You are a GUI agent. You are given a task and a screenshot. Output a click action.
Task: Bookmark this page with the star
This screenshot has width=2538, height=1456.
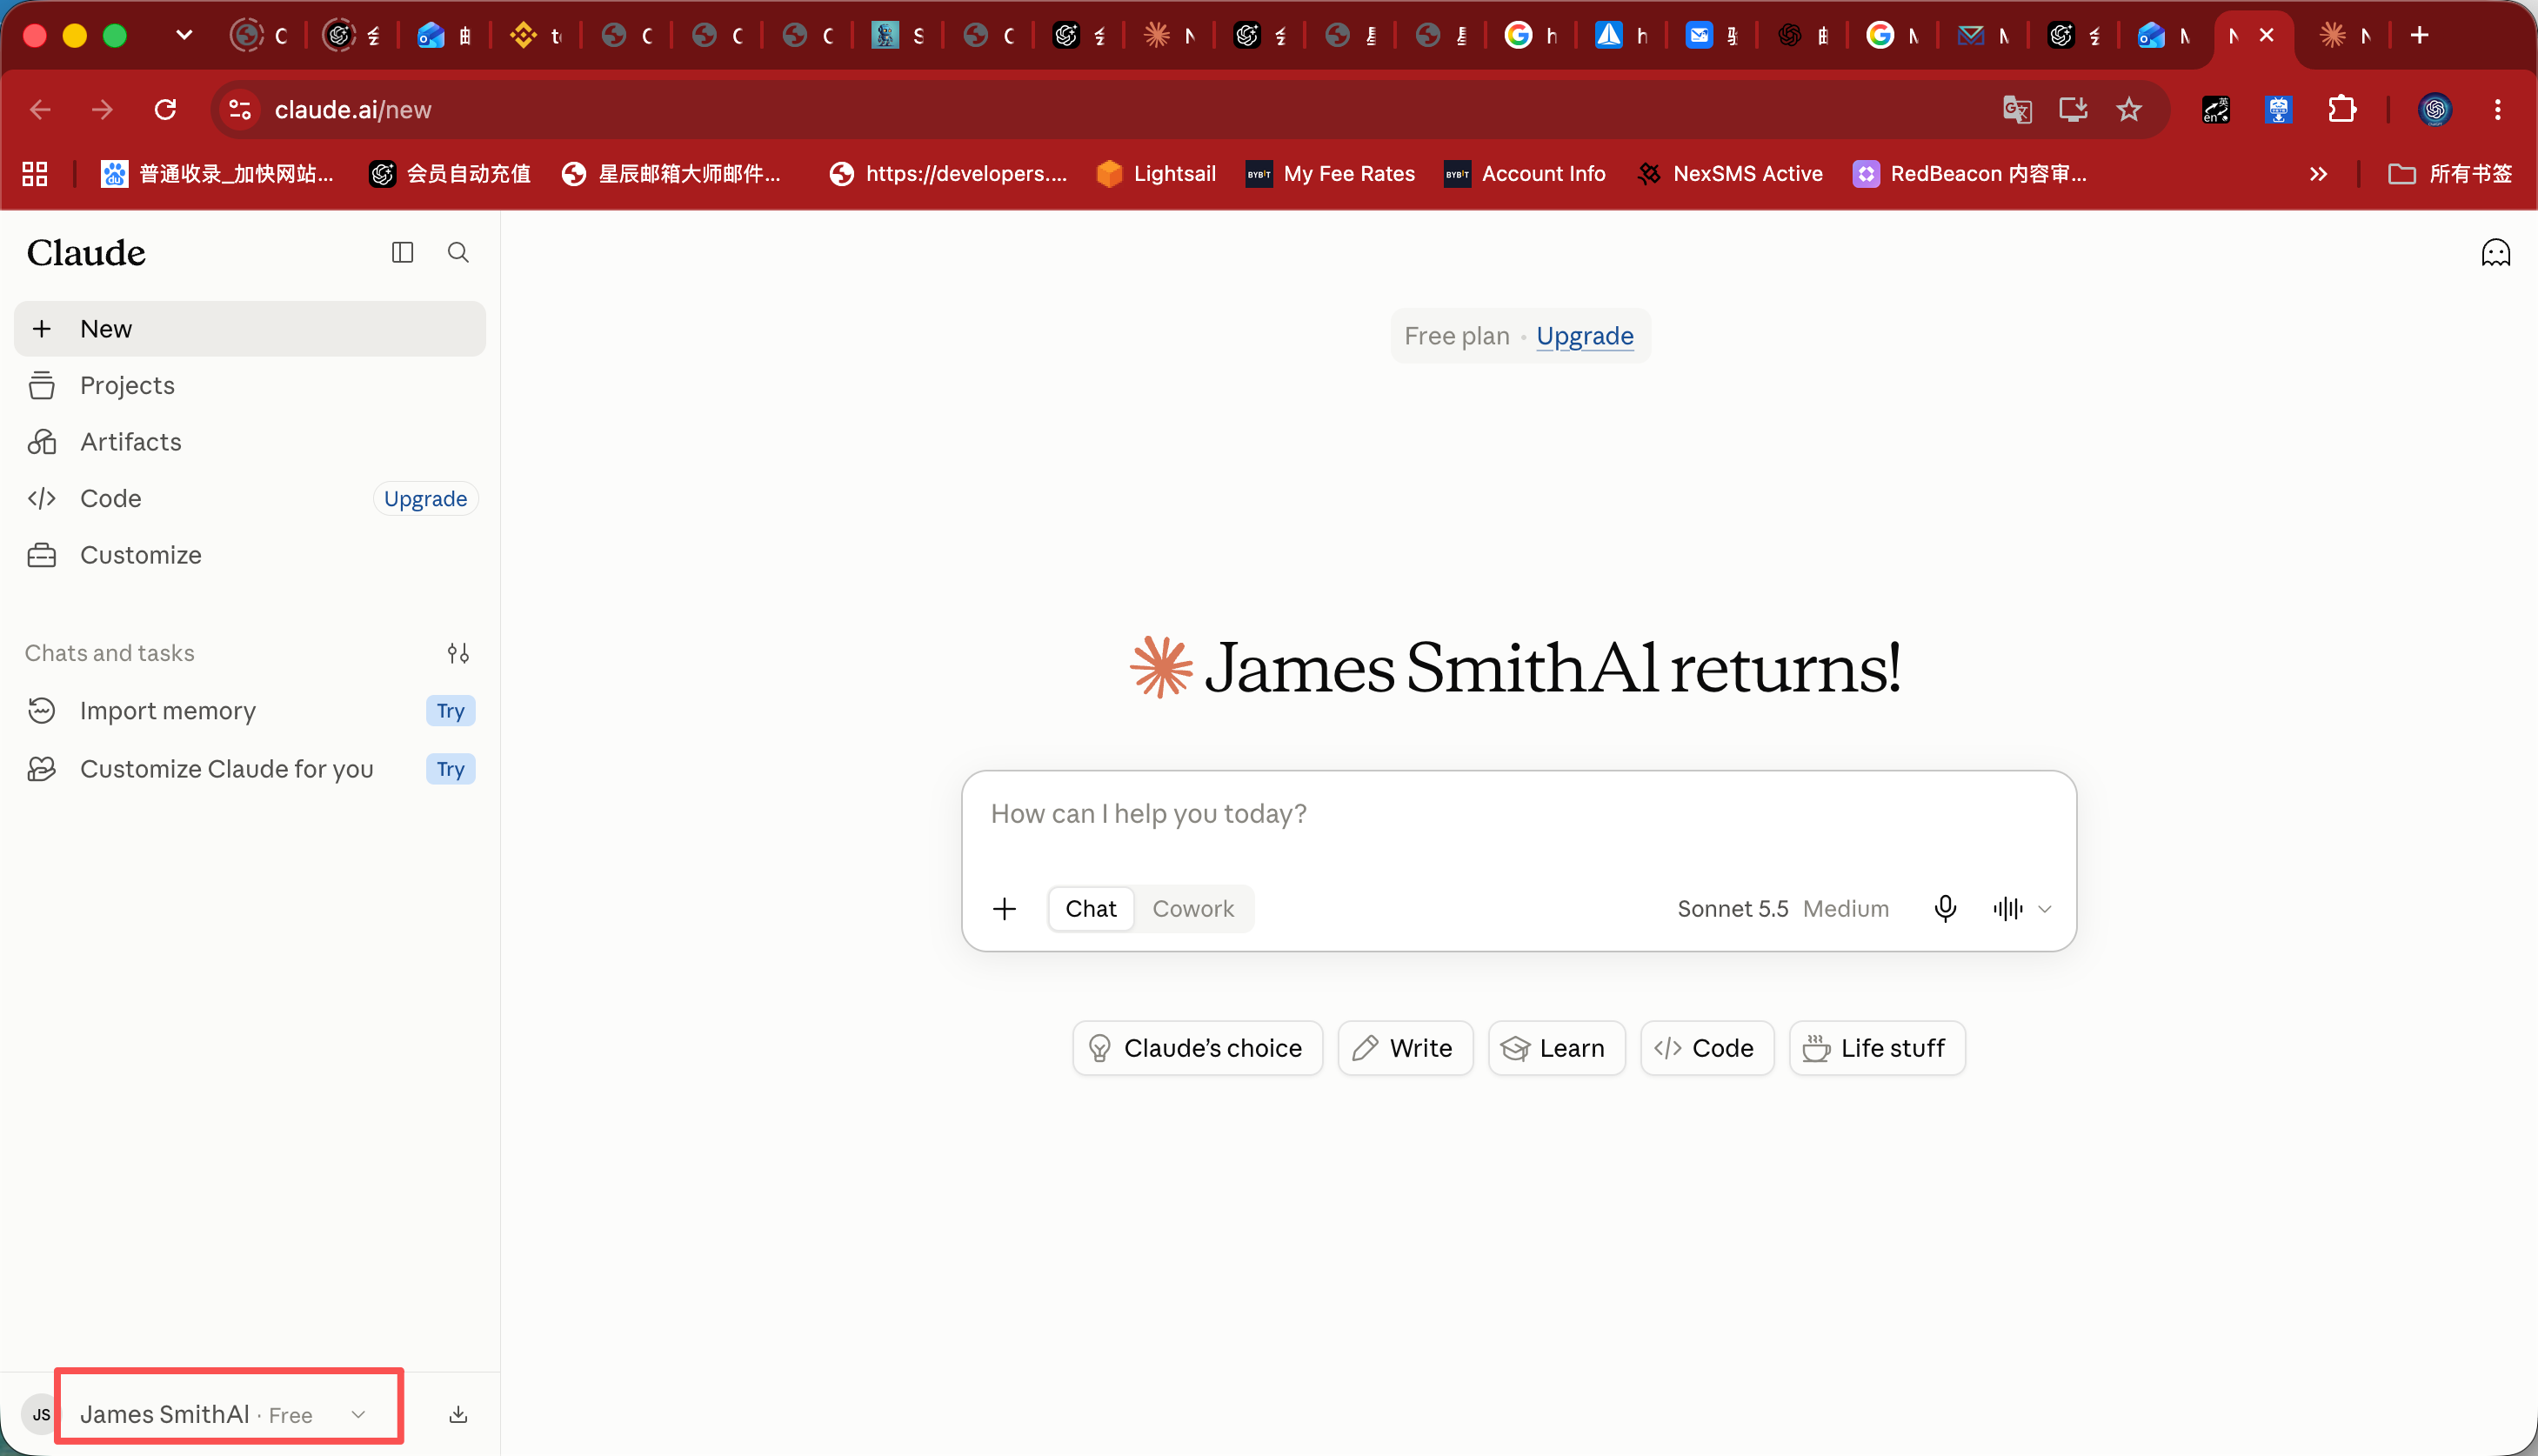pos(2129,109)
